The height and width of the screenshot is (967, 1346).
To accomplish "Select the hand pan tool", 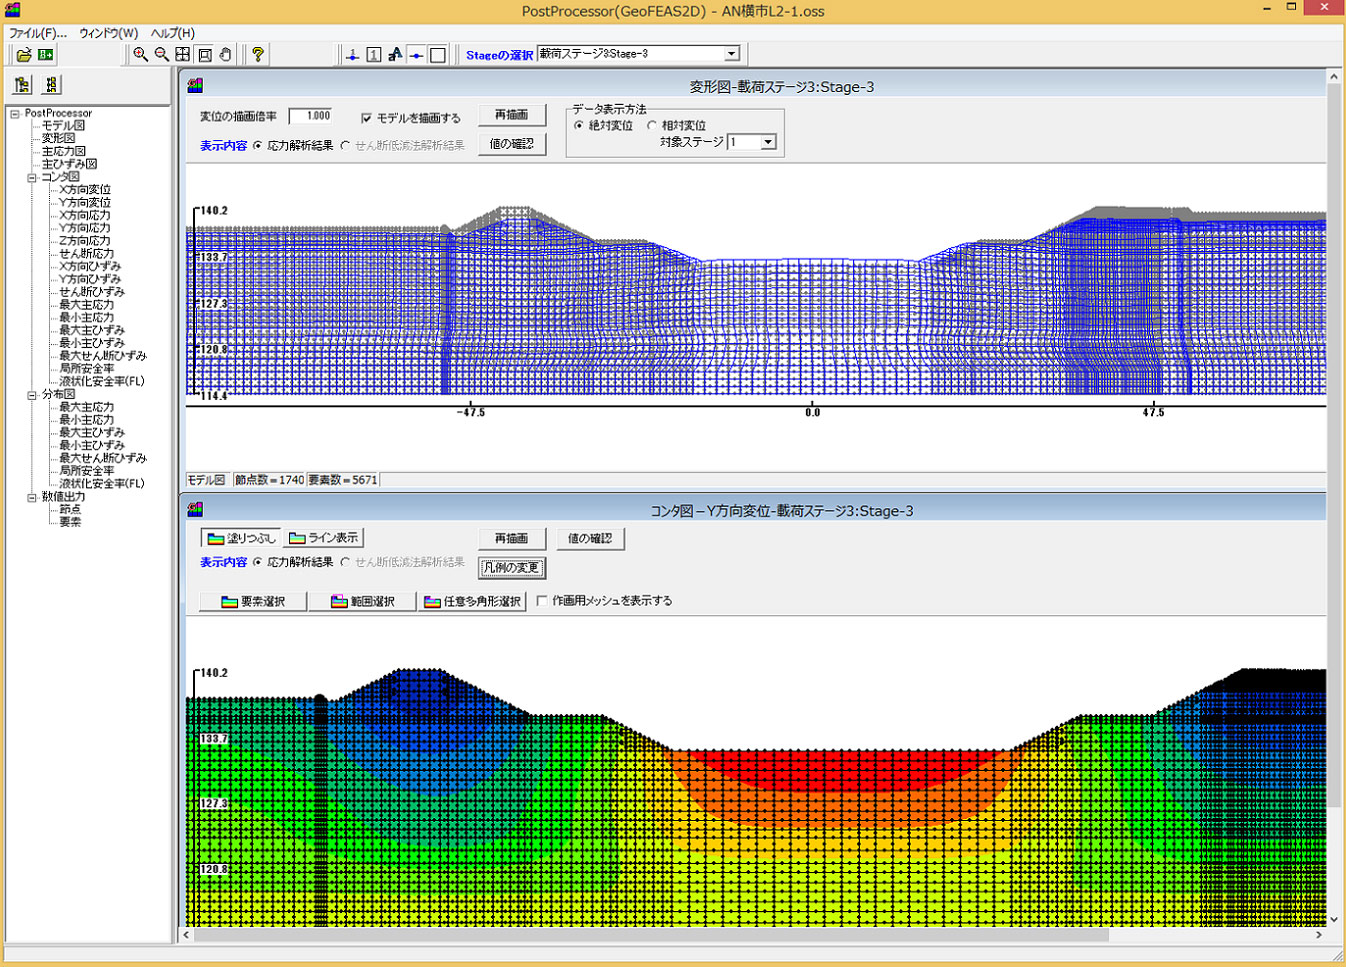I will [226, 55].
